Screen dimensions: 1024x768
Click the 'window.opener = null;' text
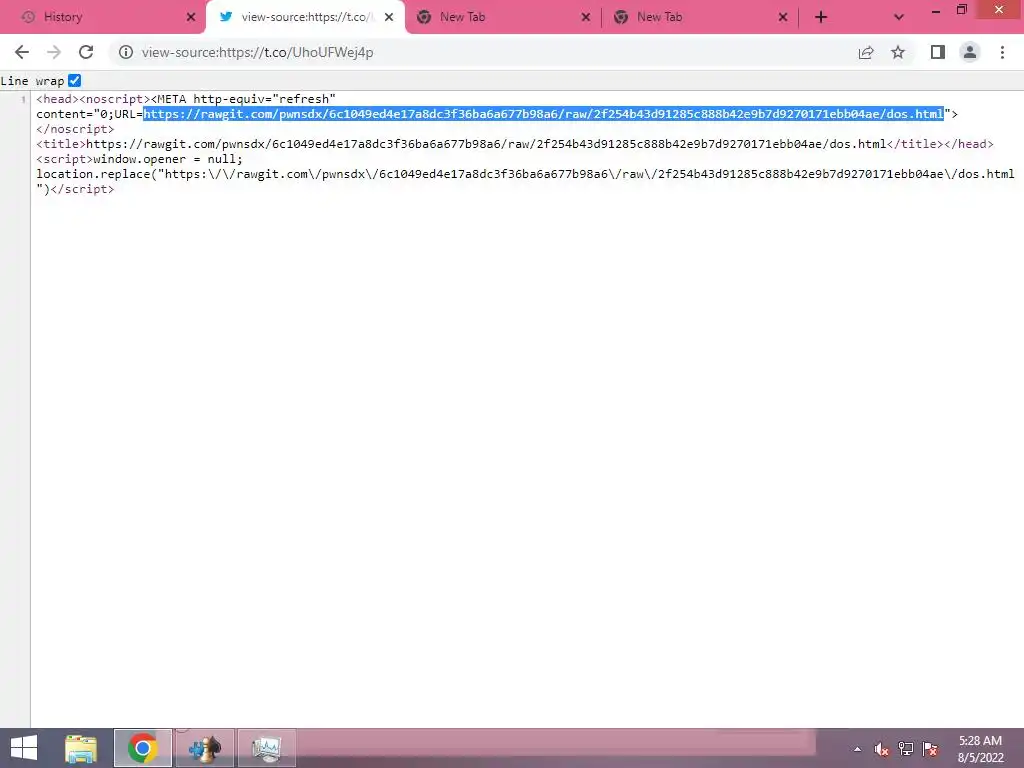pyautogui.click(x=168, y=159)
